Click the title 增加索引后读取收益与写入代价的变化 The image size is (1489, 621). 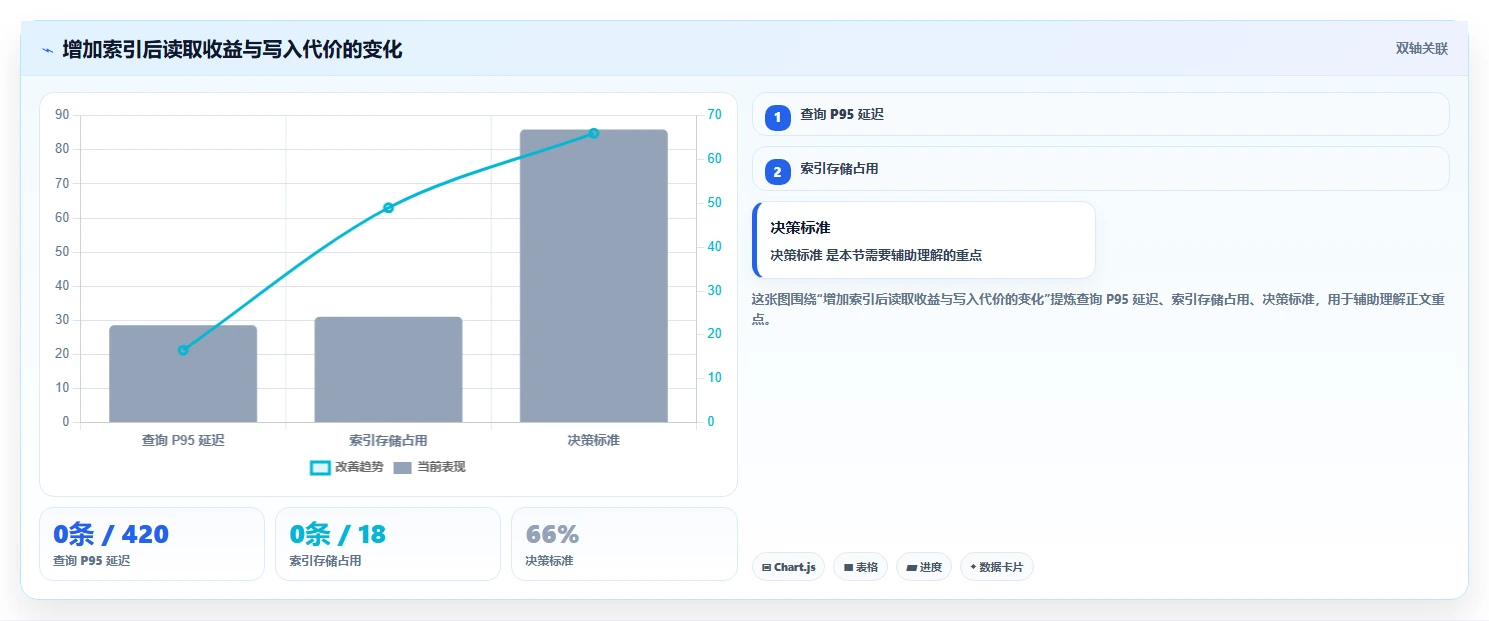[232, 49]
